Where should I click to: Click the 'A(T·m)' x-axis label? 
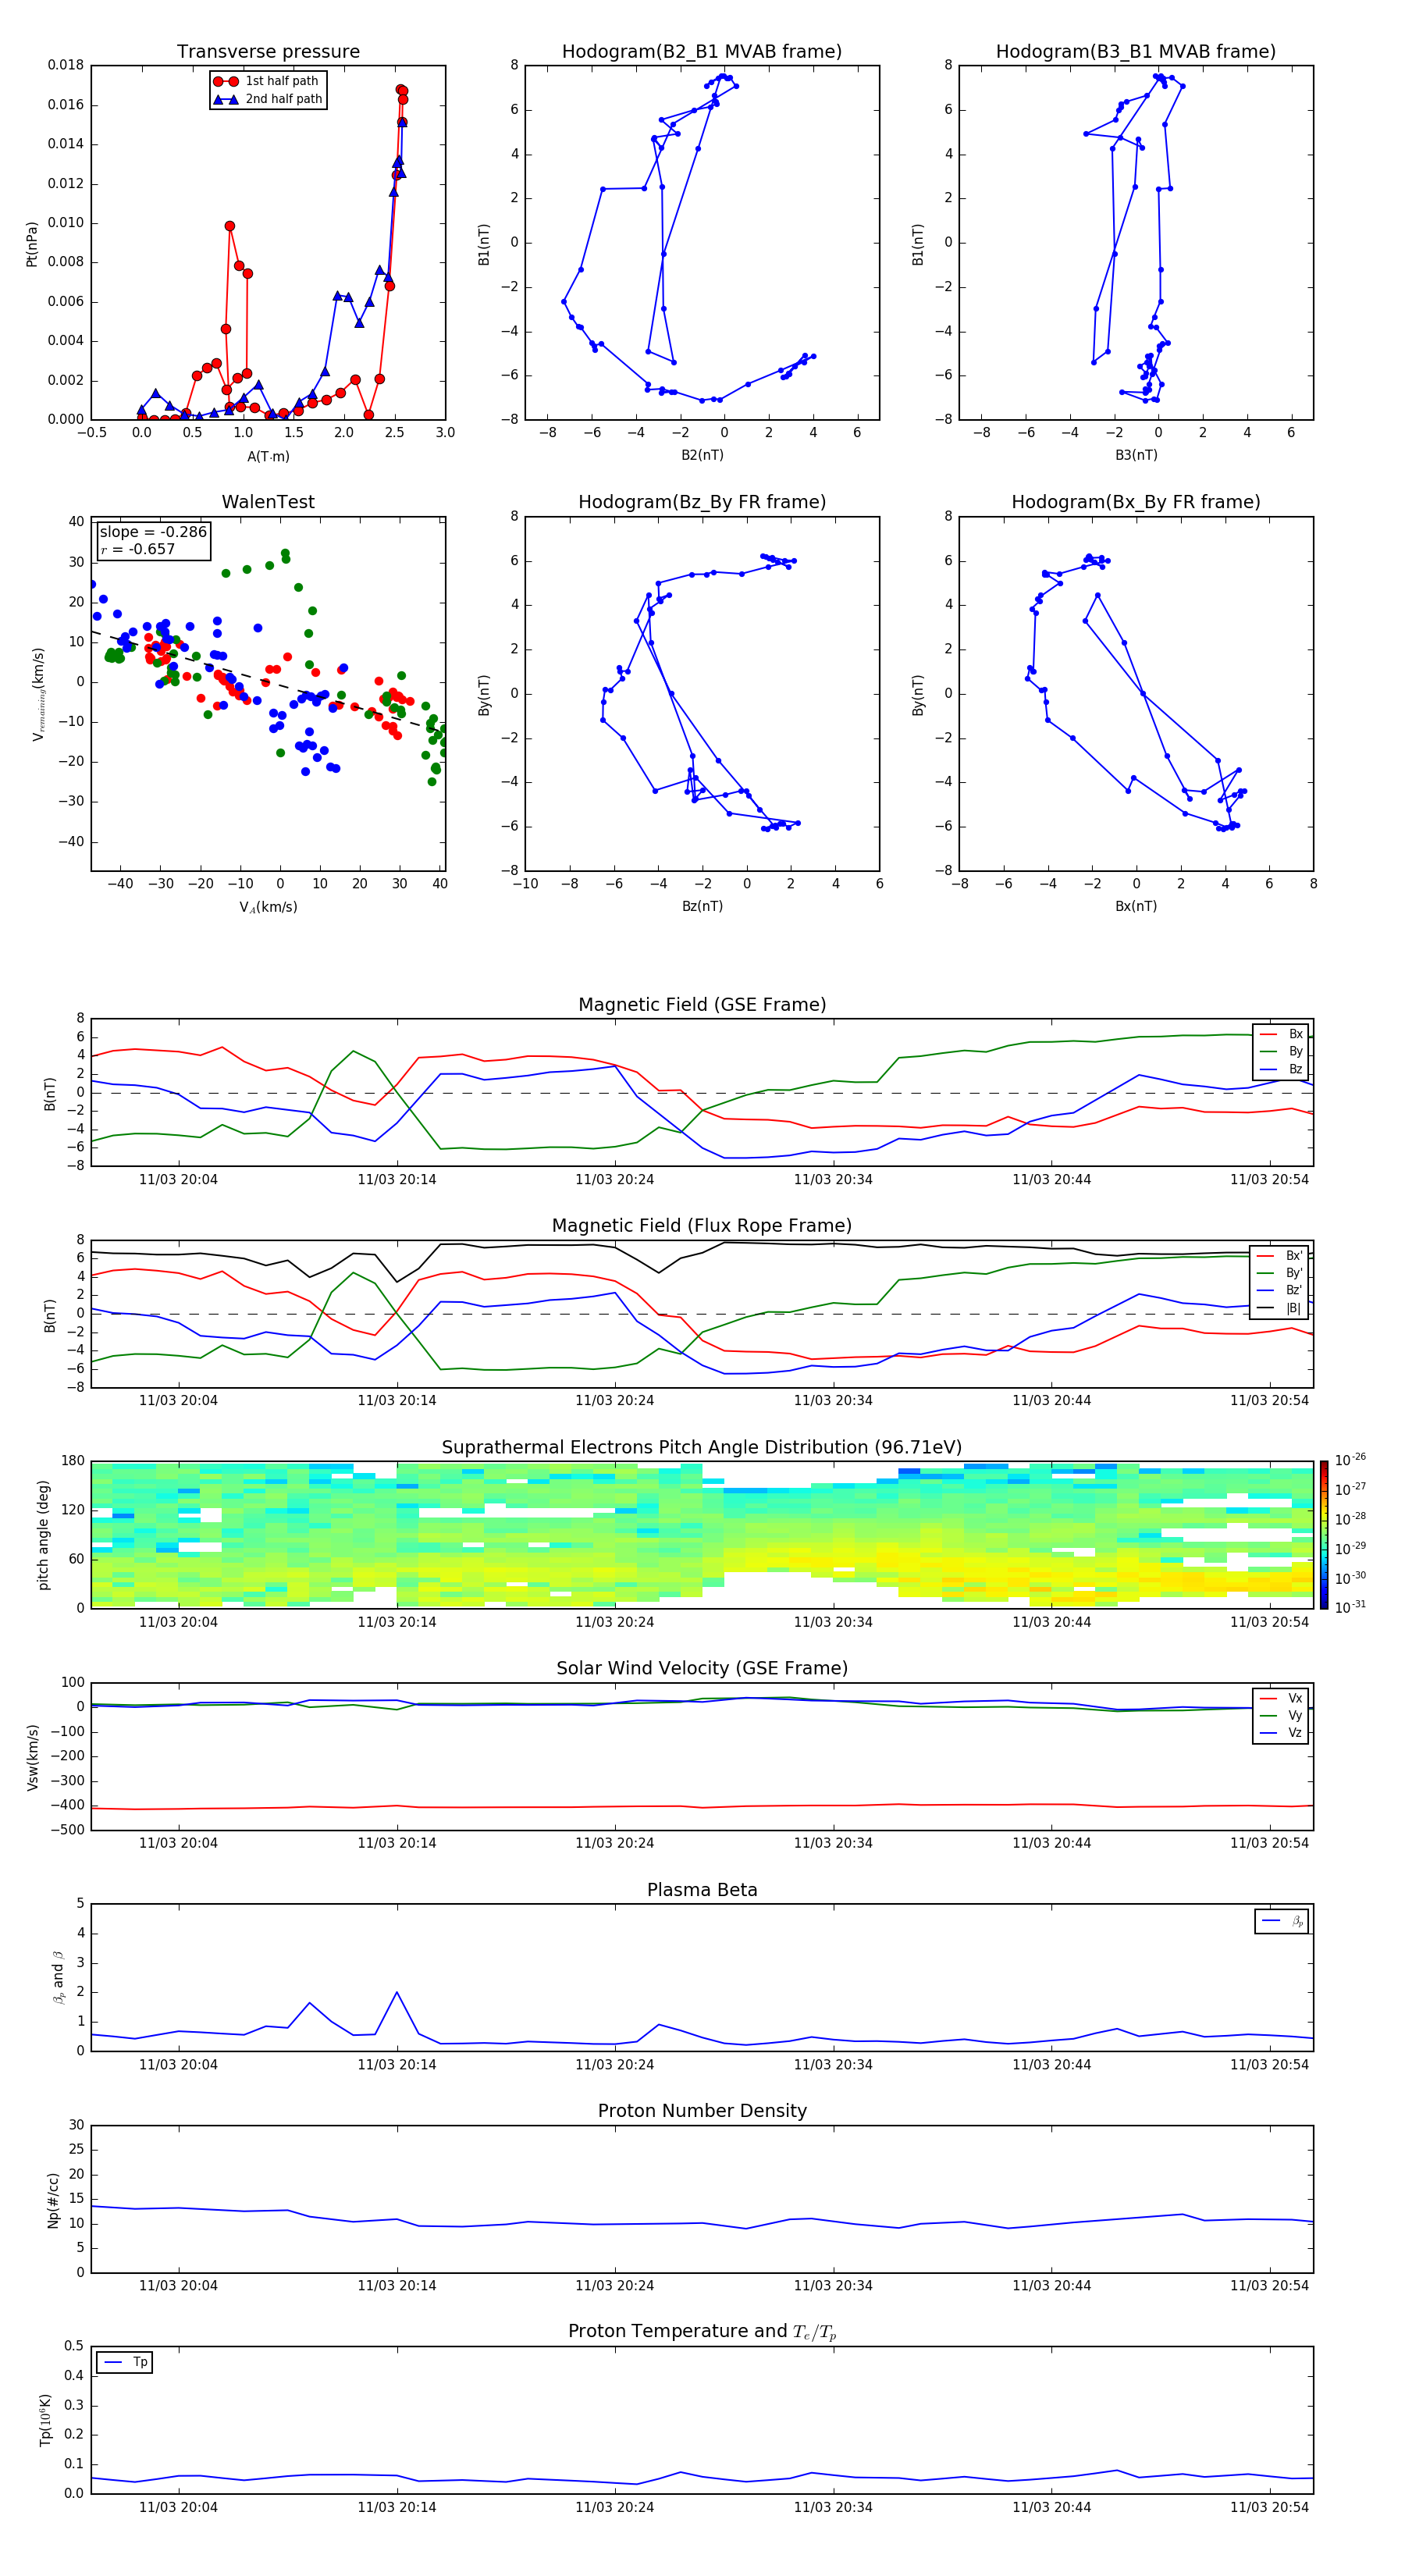coord(268,457)
